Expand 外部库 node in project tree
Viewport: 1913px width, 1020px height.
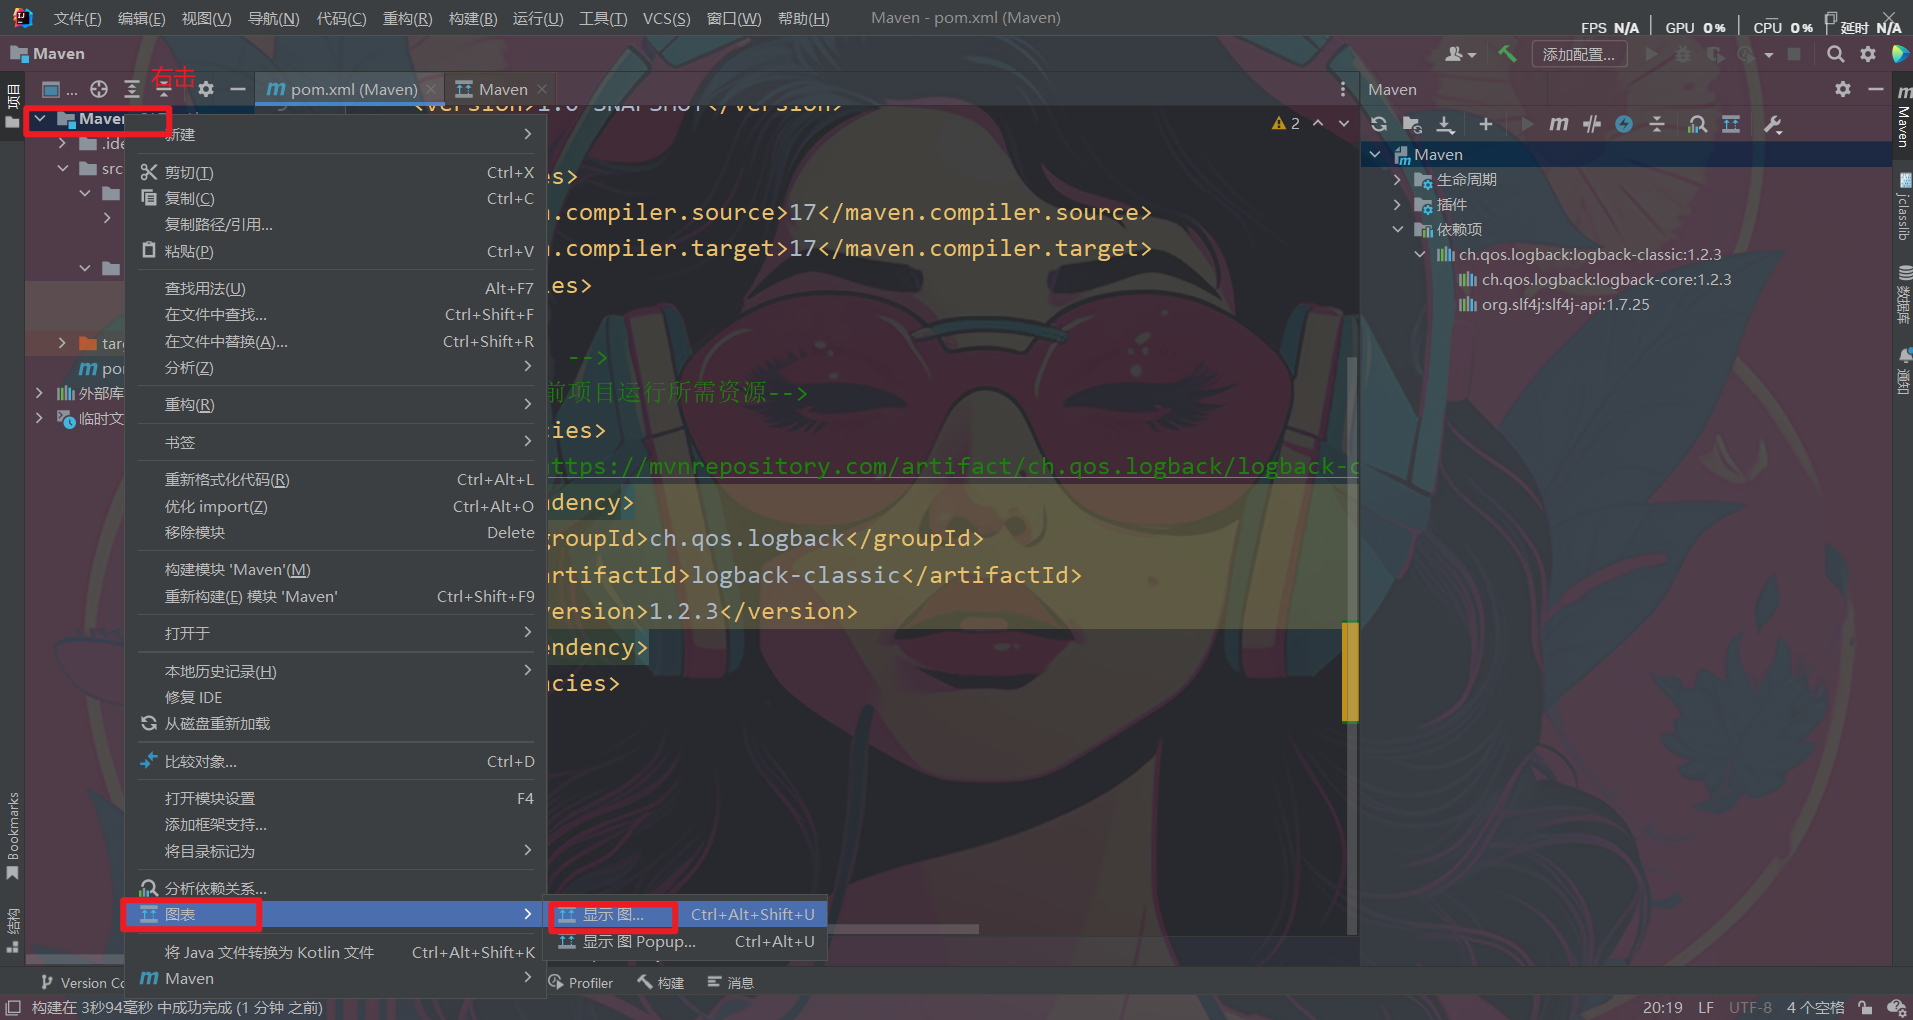(39, 393)
